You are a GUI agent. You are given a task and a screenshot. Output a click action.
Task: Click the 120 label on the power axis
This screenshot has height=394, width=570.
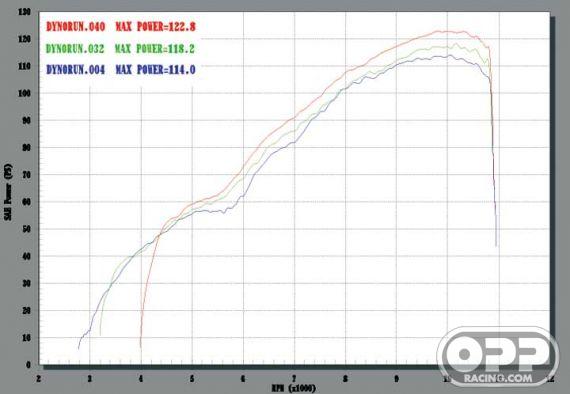click(24, 39)
